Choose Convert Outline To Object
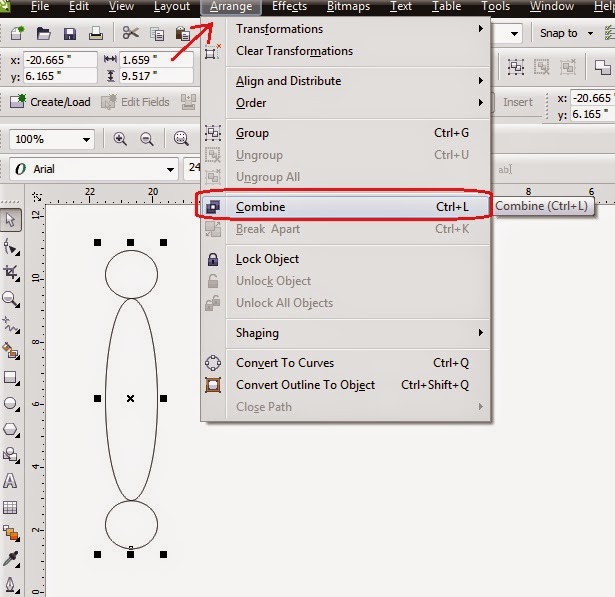The image size is (615, 597). [x=345, y=385]
